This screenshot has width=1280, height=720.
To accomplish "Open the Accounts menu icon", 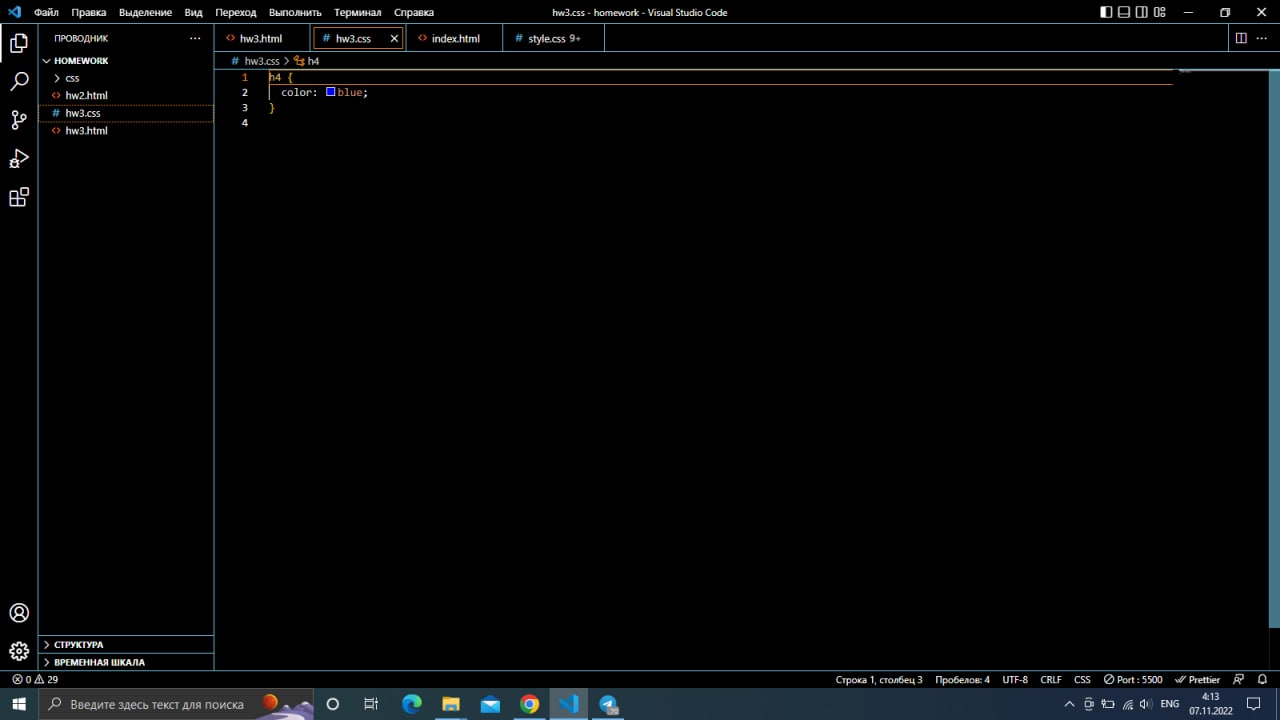I will click(19, 613).
